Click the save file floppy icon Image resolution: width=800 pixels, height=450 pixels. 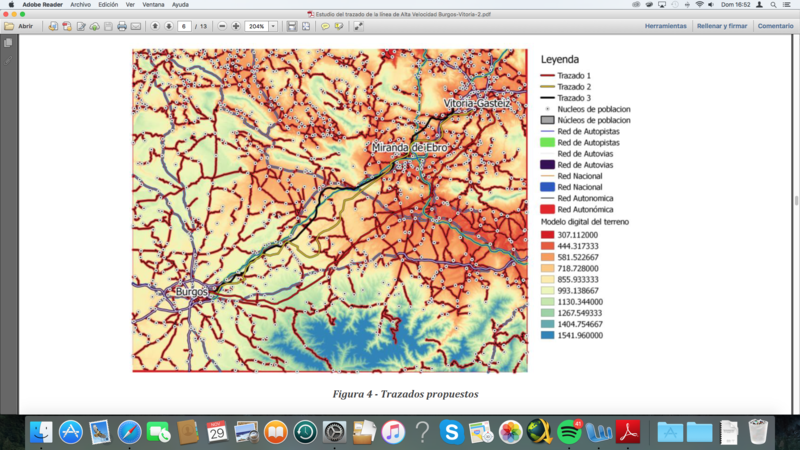[108, 26]
